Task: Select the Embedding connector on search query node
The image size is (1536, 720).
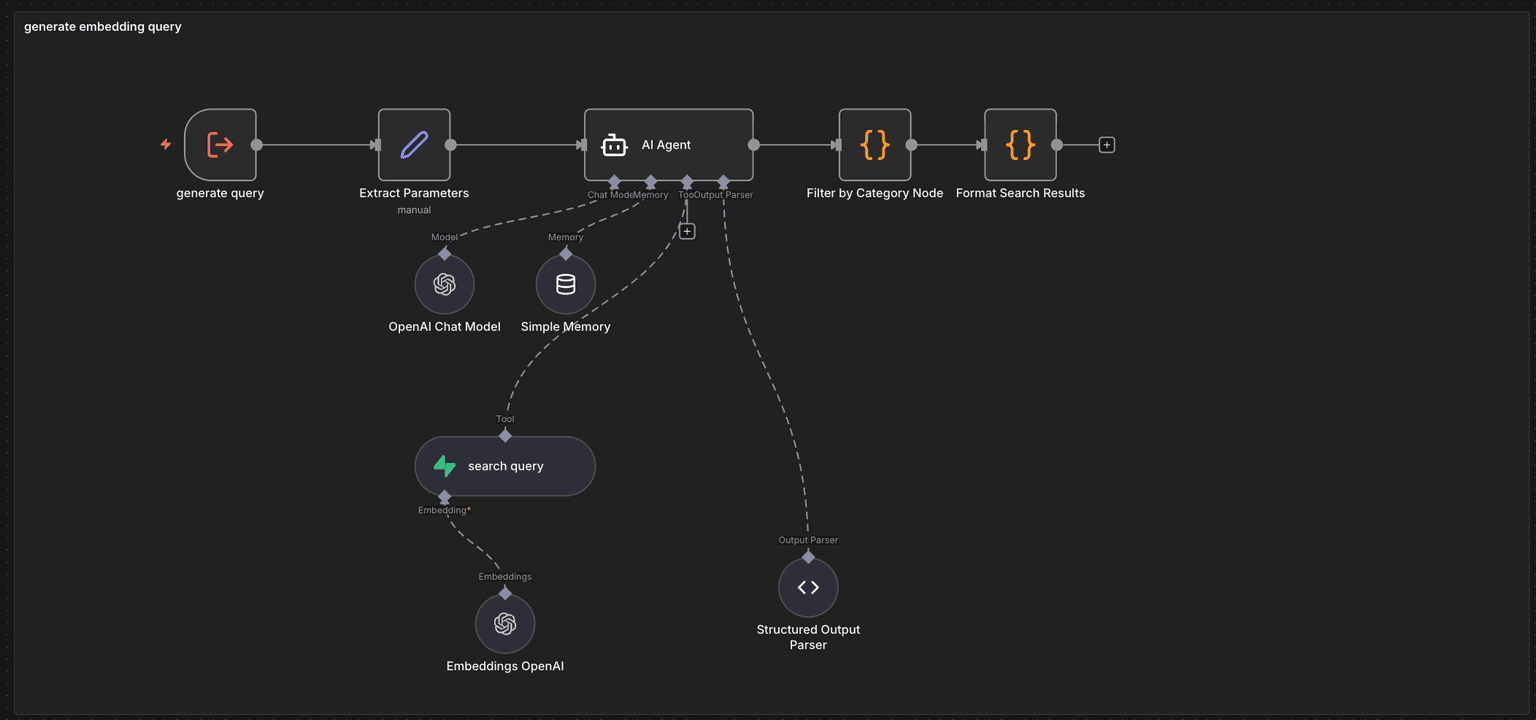Action: 445,497
